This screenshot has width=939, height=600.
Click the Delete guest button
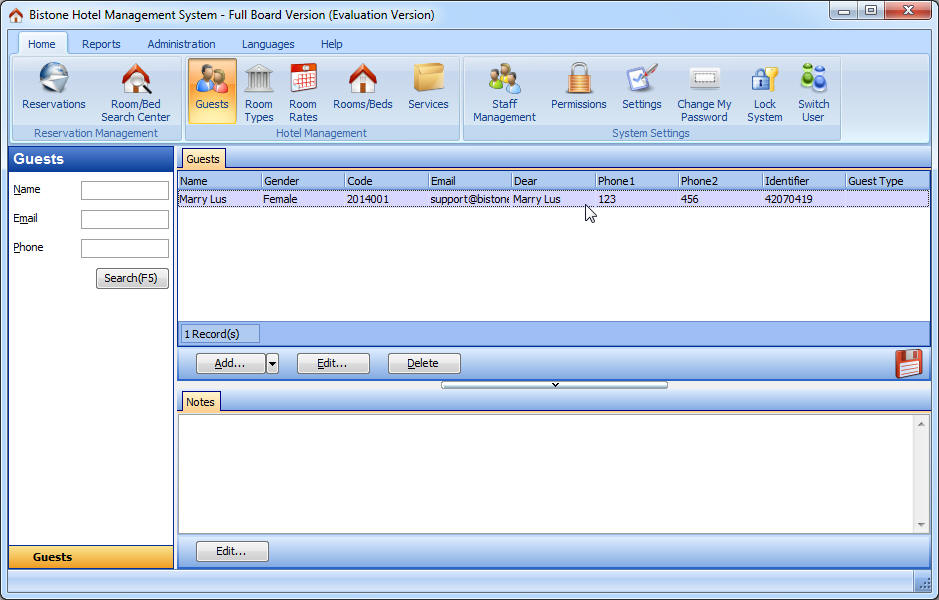click(424, 364)
